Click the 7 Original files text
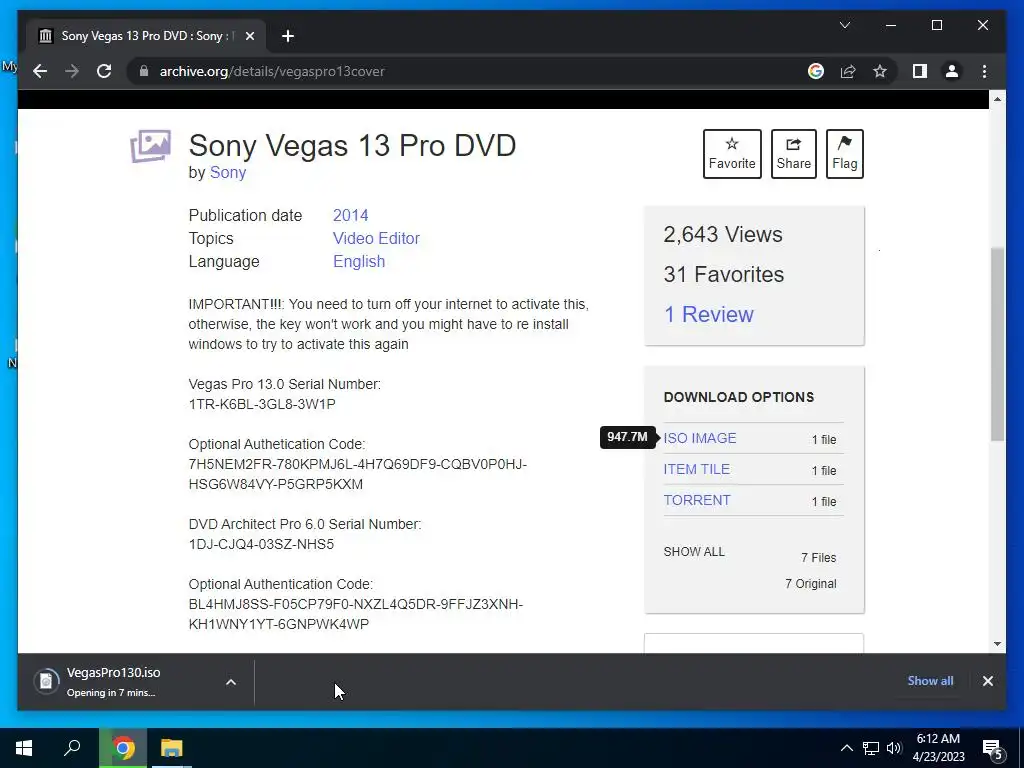1024x768 pixels. (x=810, y=584)
